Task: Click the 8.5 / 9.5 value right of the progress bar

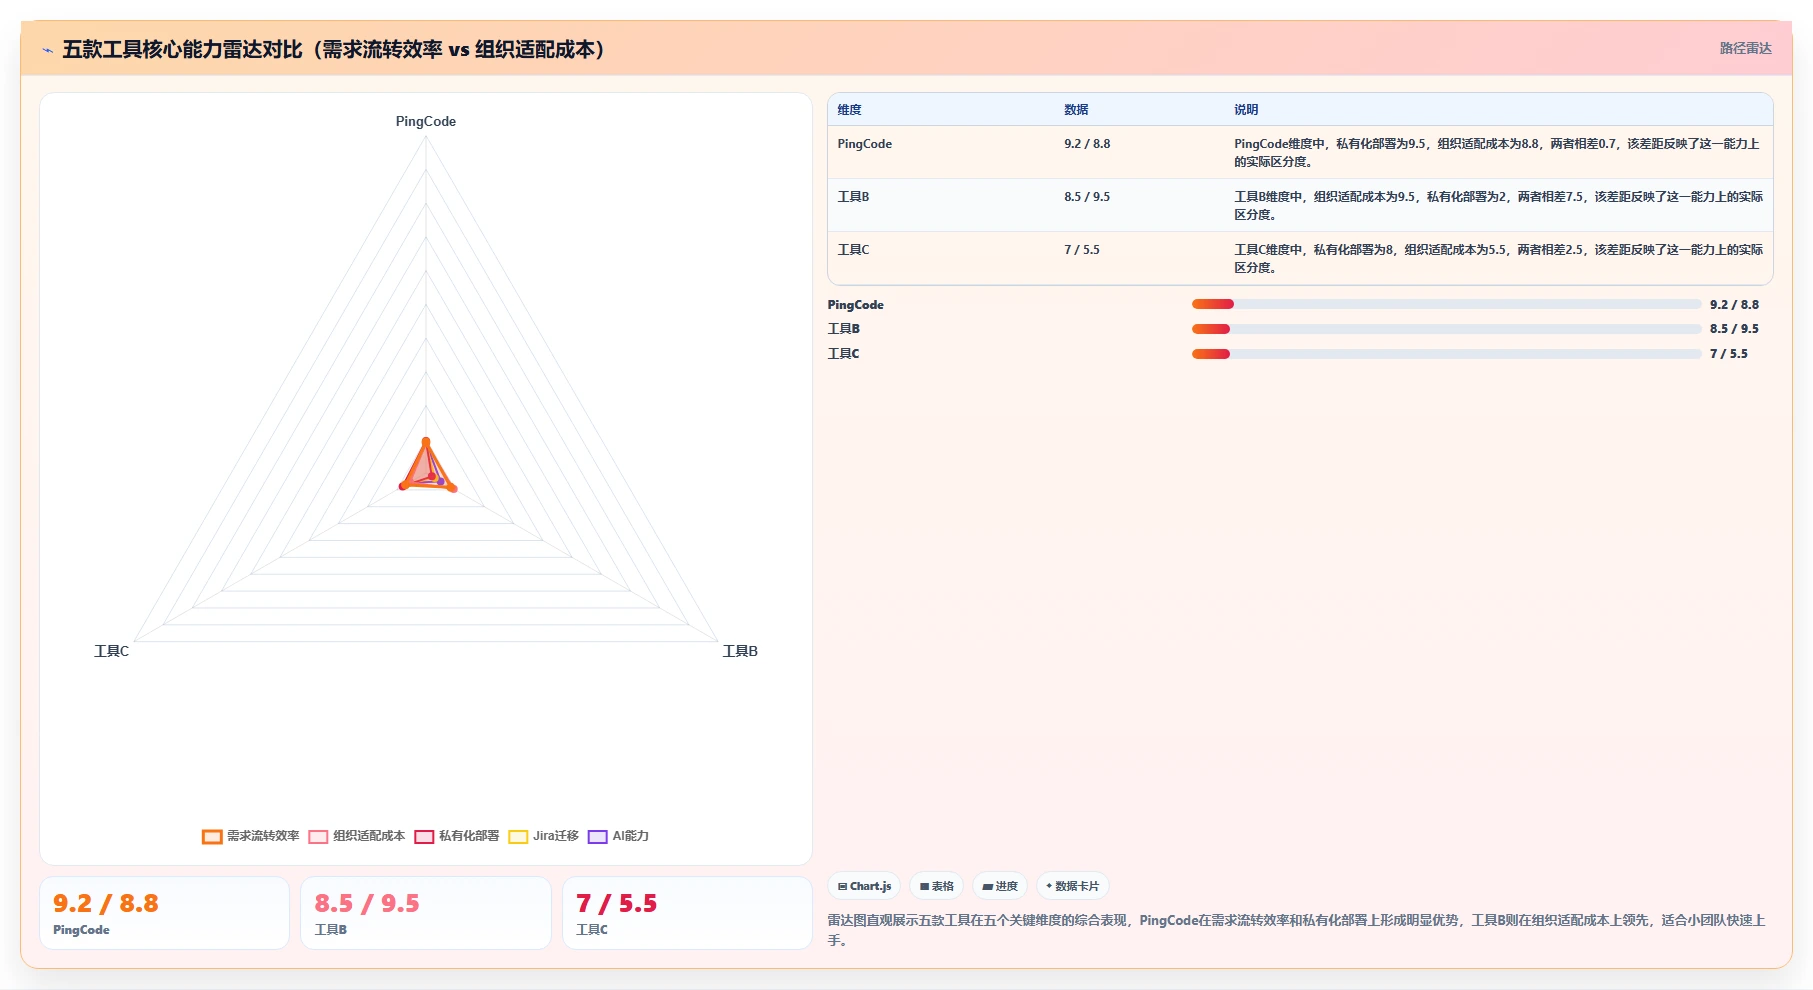Action: tap(1734, 329)
